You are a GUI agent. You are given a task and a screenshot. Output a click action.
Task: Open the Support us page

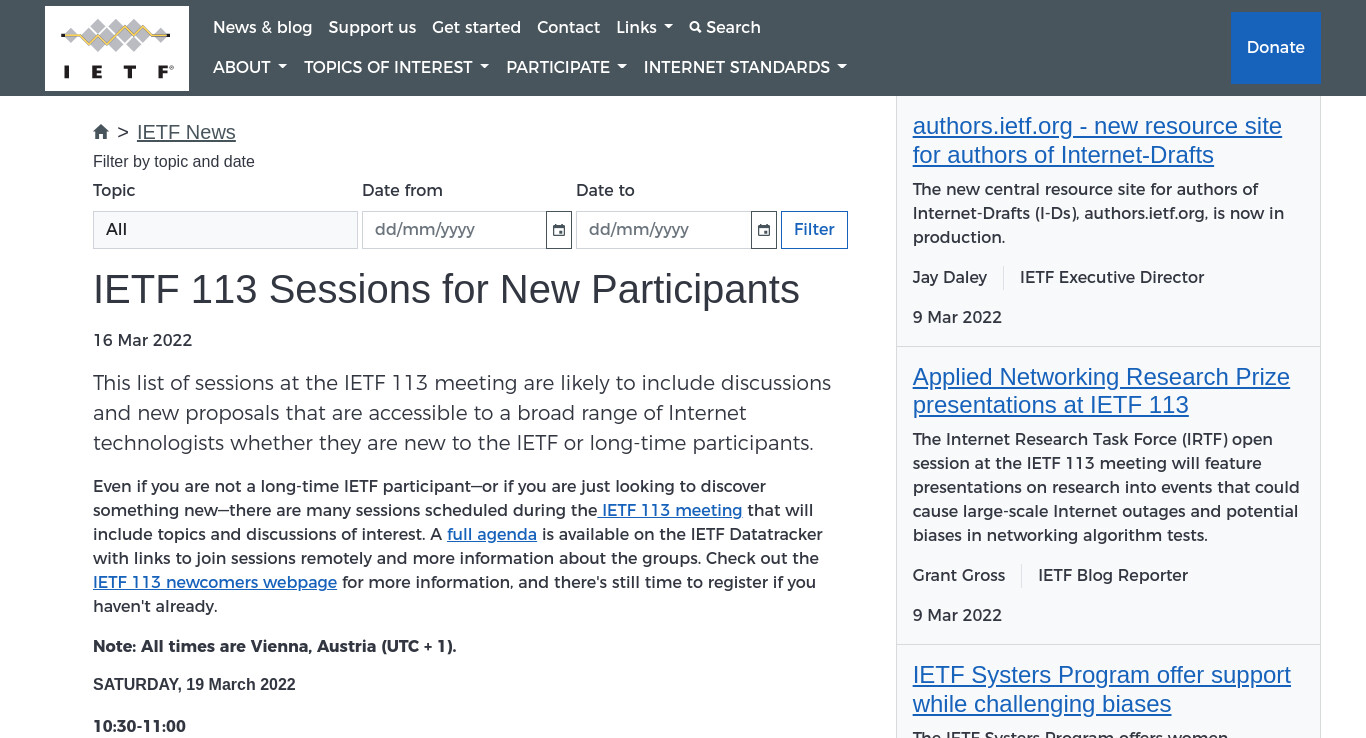tap(372, 27)
